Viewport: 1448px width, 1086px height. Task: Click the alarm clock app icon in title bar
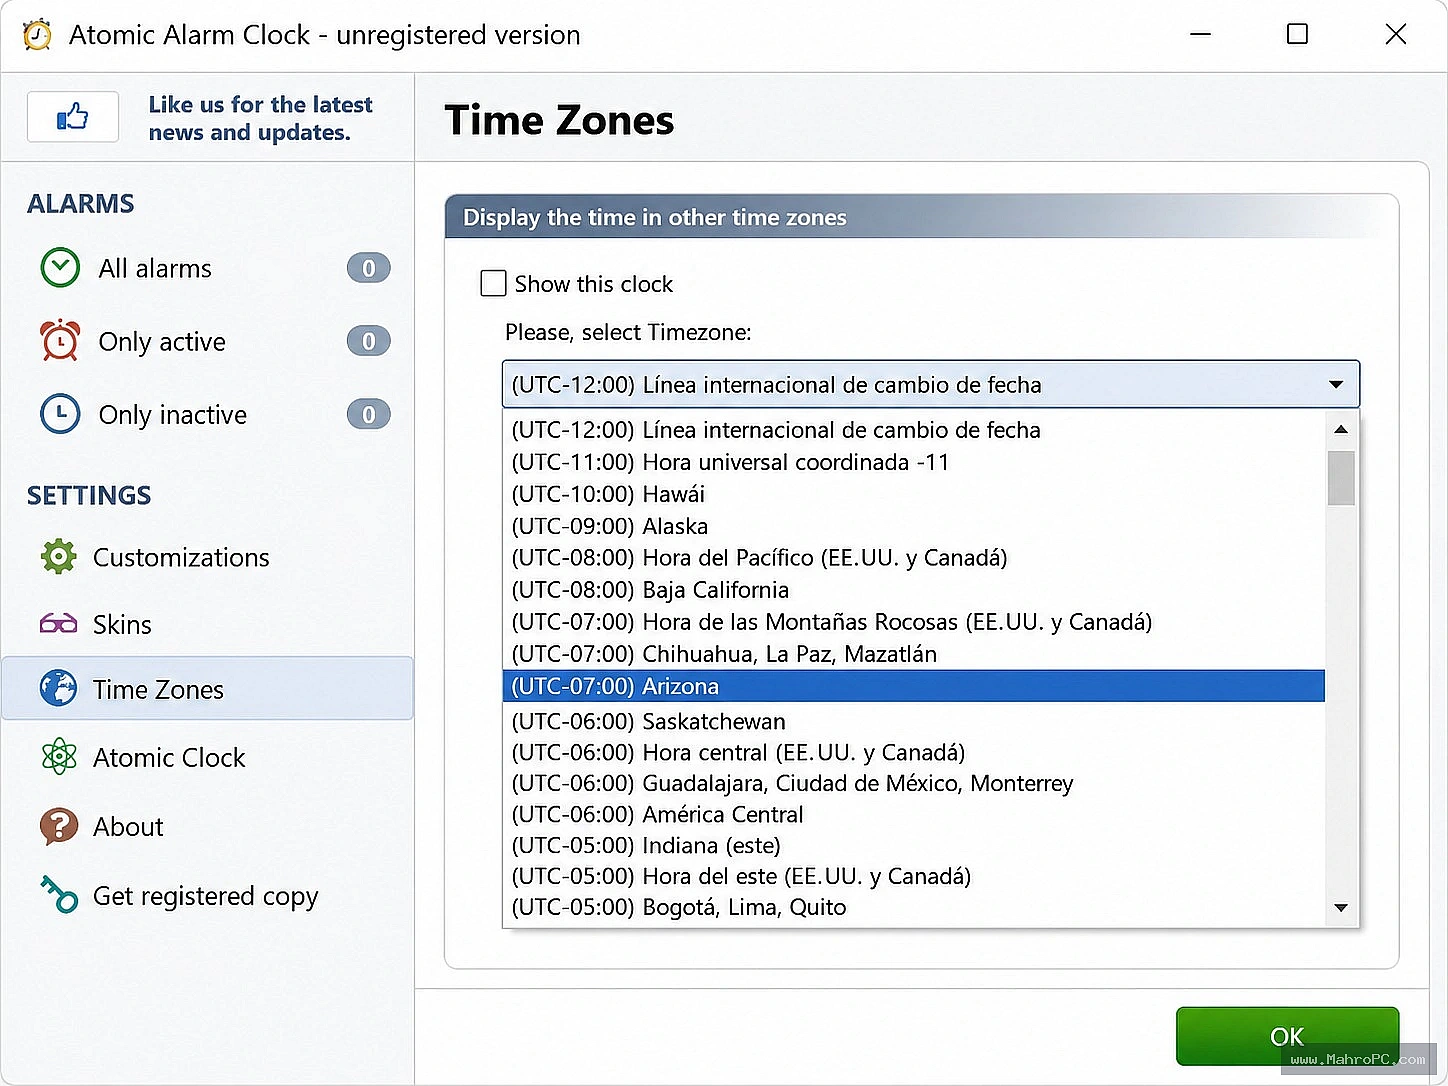tap(37, 34)
